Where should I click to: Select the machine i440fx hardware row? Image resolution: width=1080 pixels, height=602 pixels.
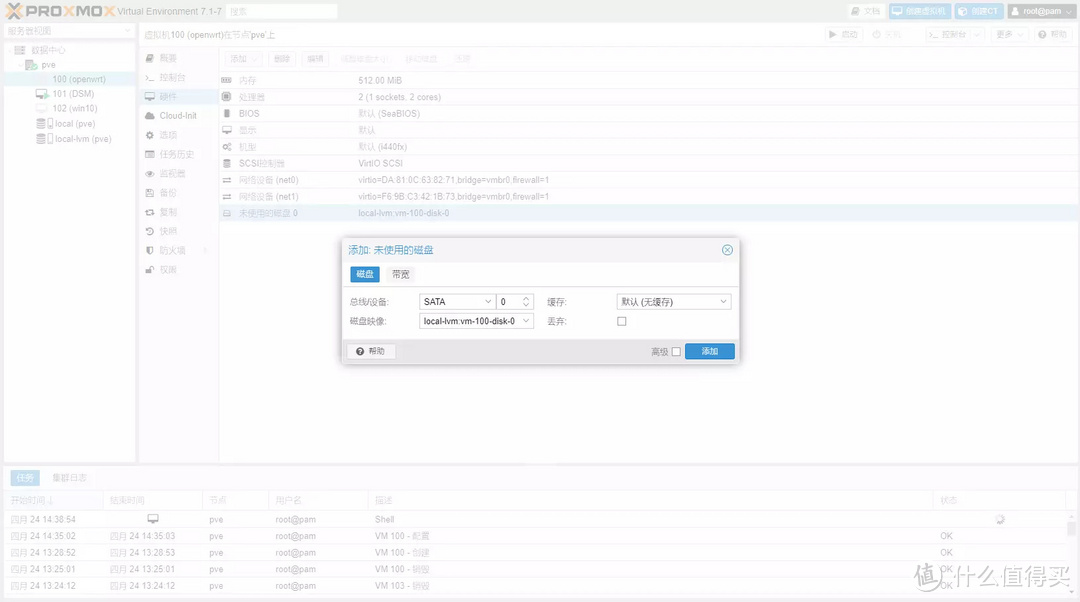[649, 147]
